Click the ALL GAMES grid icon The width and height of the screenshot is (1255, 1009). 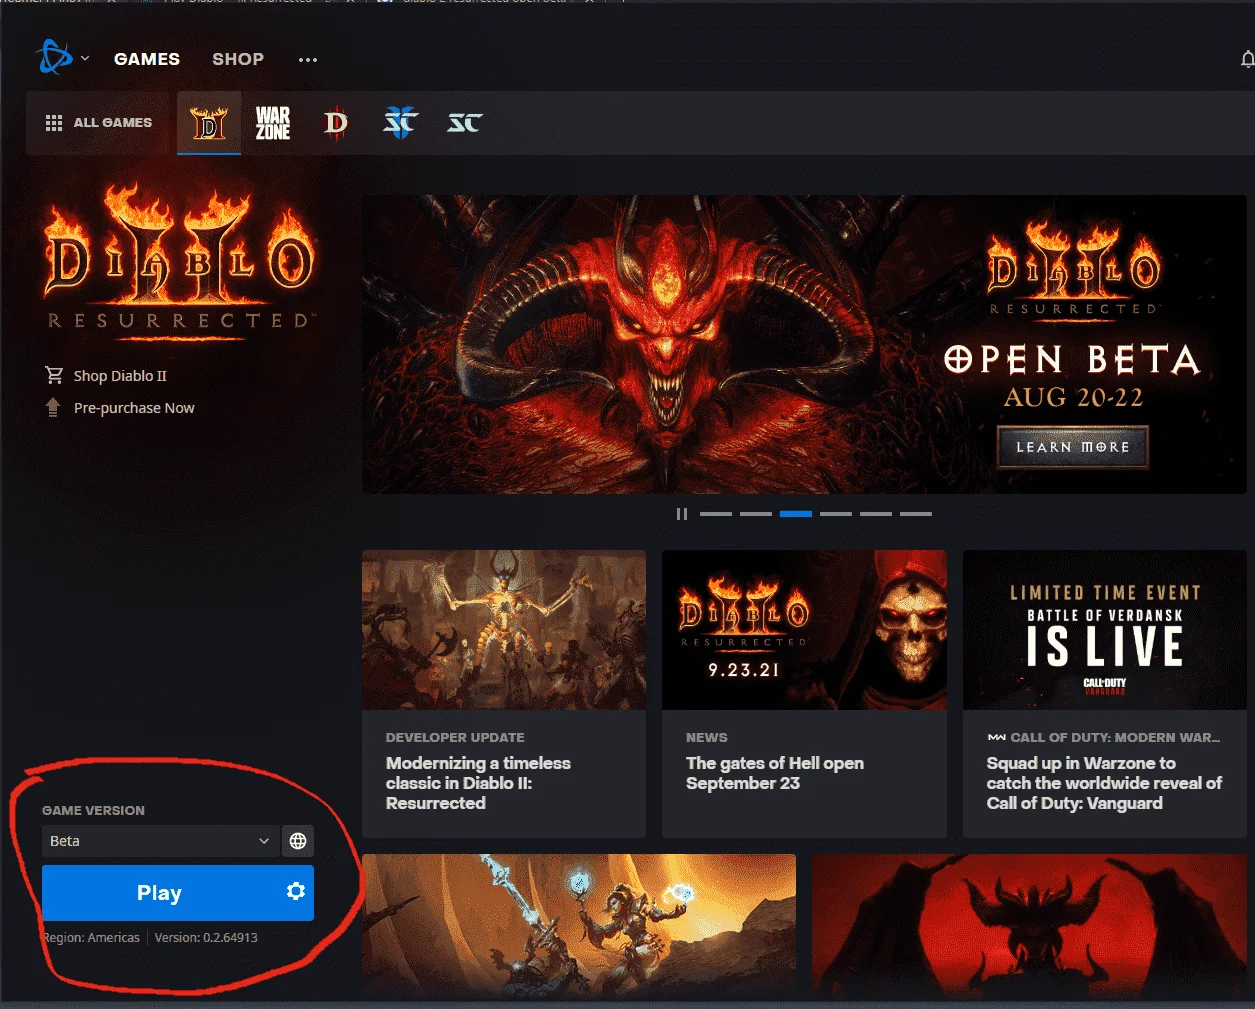54,123
